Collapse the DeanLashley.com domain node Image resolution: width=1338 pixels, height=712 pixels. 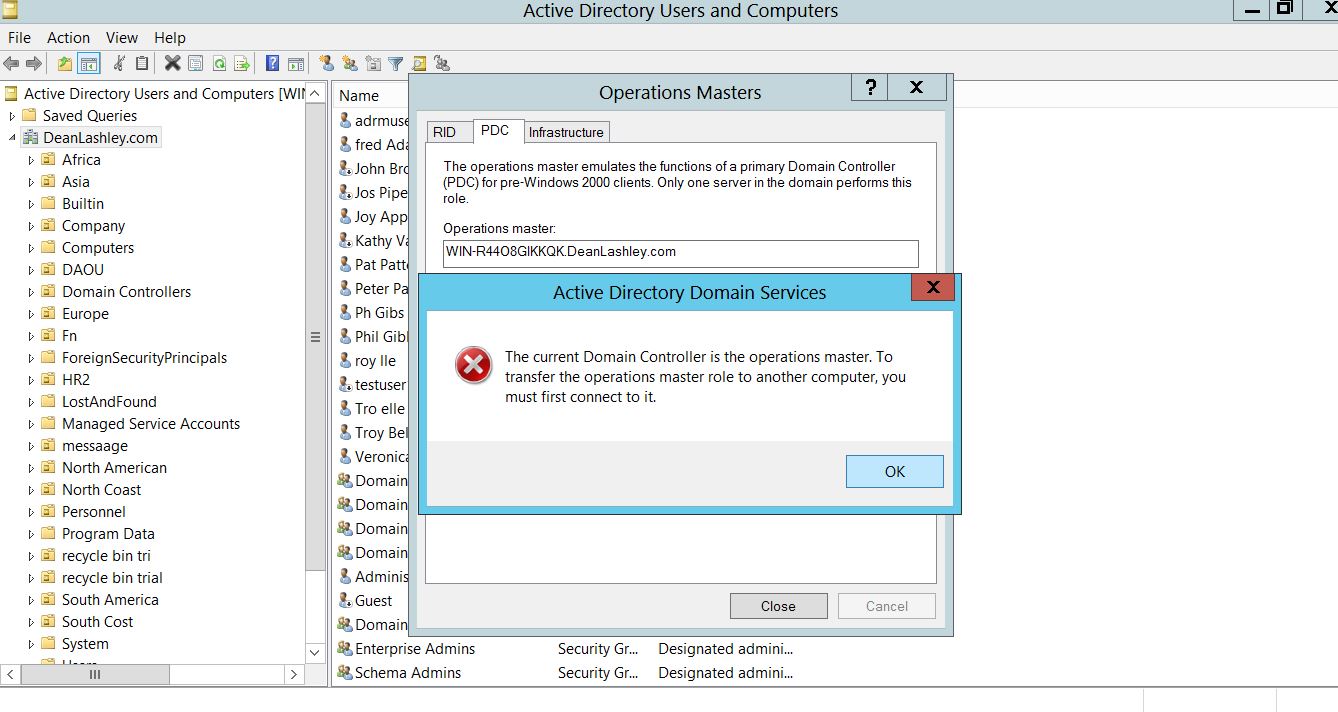(12, 138)
